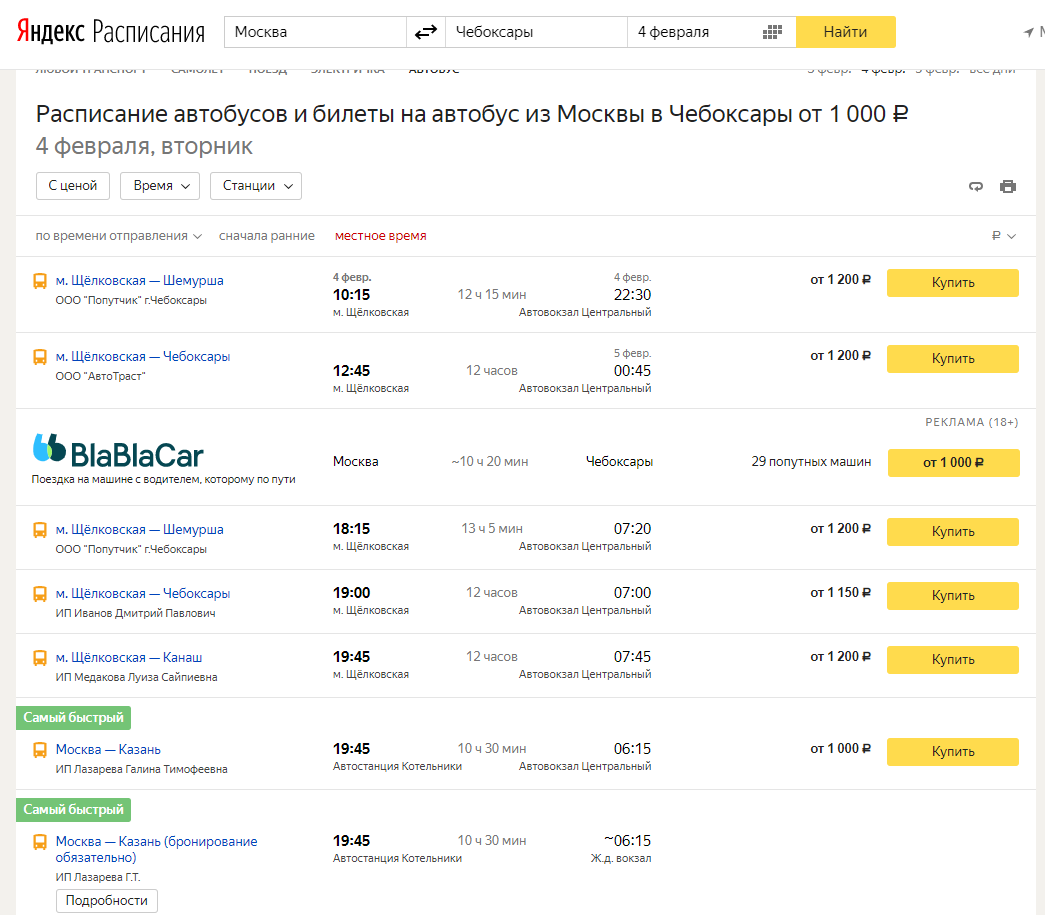The image size is (1045, 915).
Task: Click bus icon for Казань бронирование обязательно route
Action: point(40,842)
